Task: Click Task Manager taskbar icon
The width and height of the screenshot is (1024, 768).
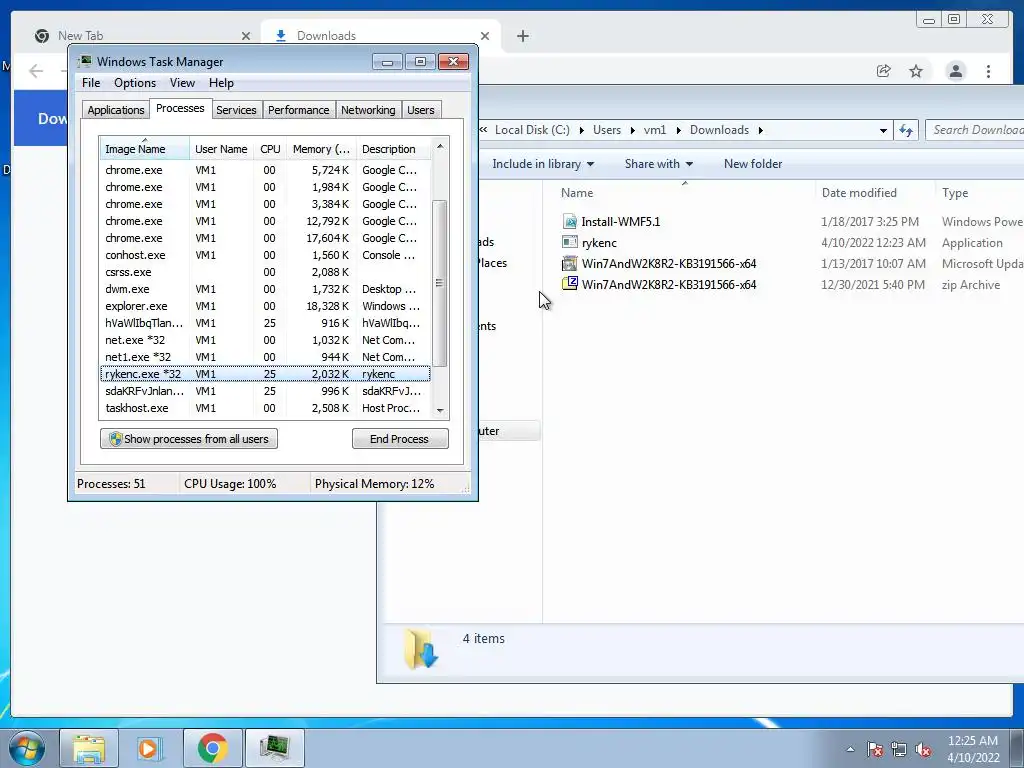Action: coord(274,748)
